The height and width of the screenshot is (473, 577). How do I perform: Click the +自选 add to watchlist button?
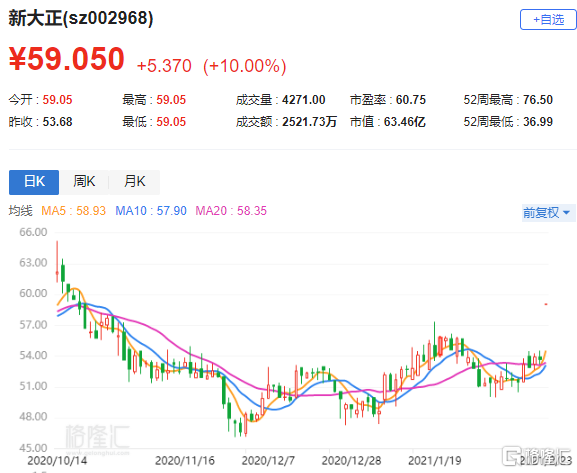click(x=548, y=19)
